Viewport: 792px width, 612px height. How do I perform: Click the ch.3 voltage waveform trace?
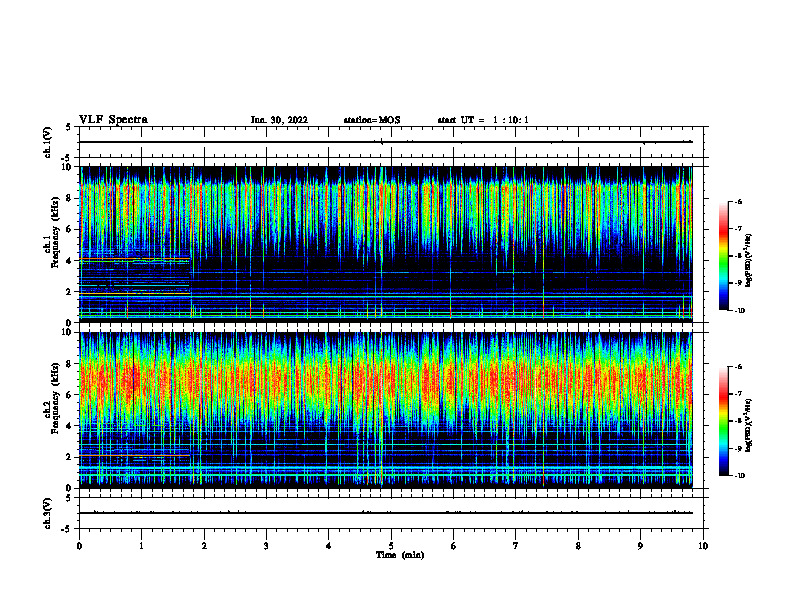[385, 513]
